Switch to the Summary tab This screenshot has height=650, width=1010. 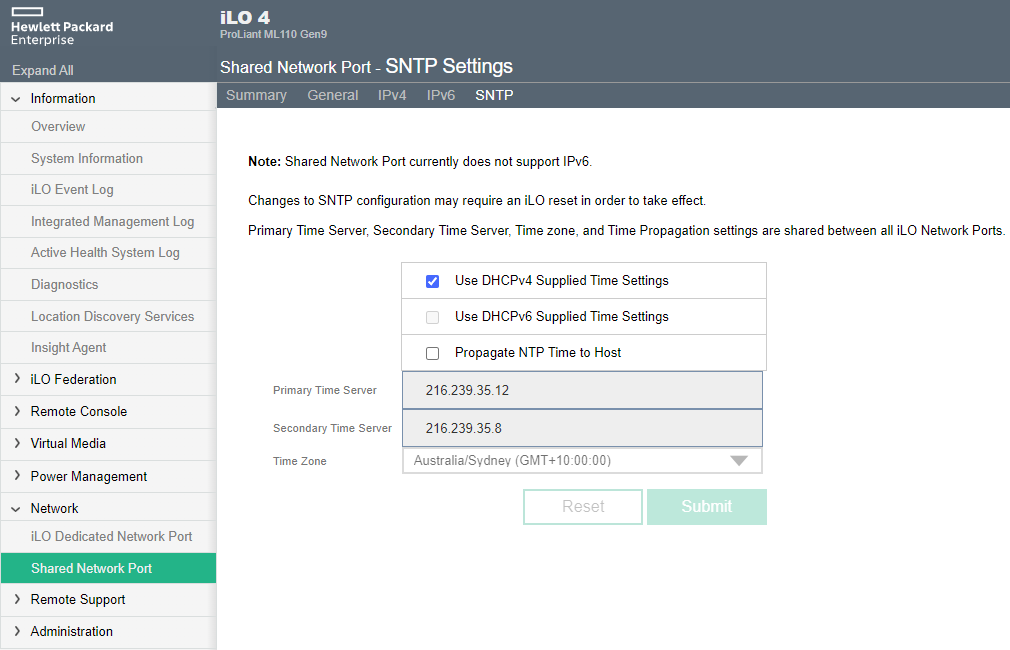[x=256, y=95]
